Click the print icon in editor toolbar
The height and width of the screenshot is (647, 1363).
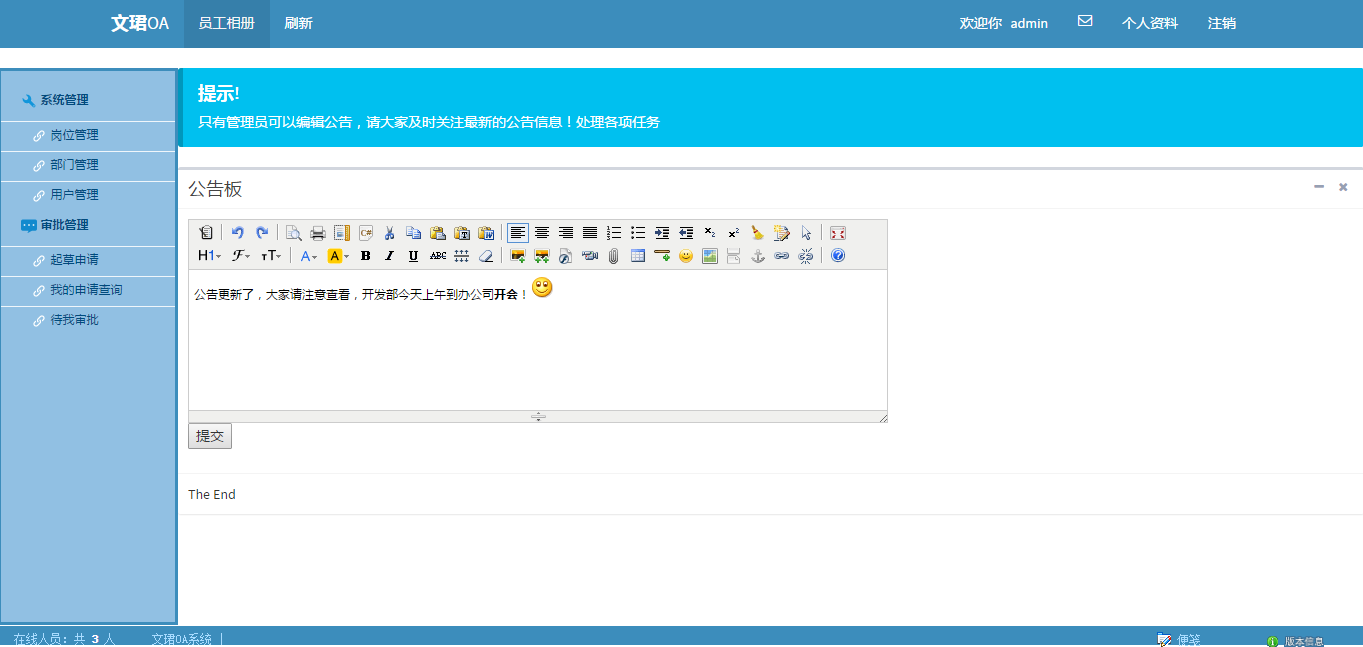tap(318, 233)
